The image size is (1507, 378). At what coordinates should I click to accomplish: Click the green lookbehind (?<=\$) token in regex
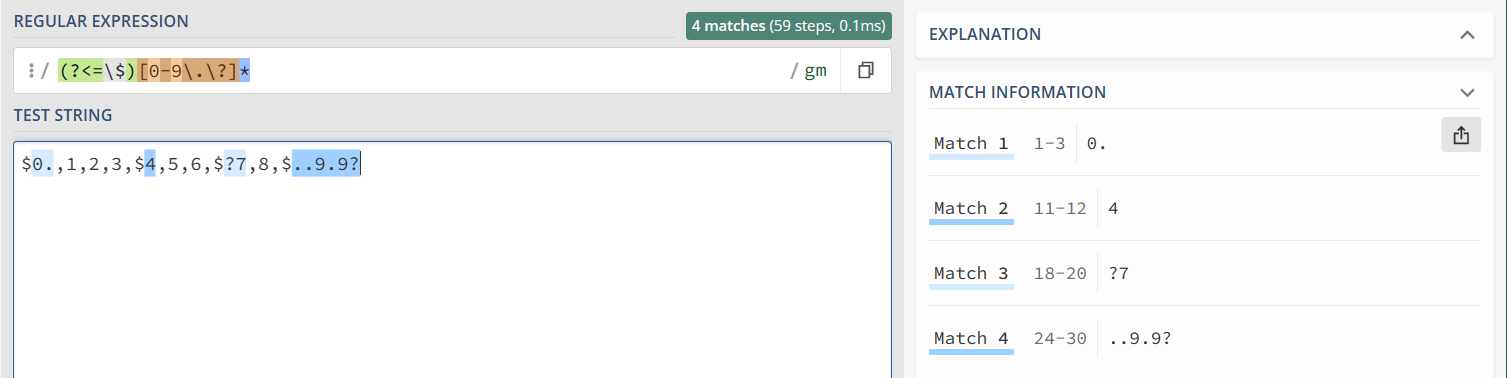coord(97,71)
